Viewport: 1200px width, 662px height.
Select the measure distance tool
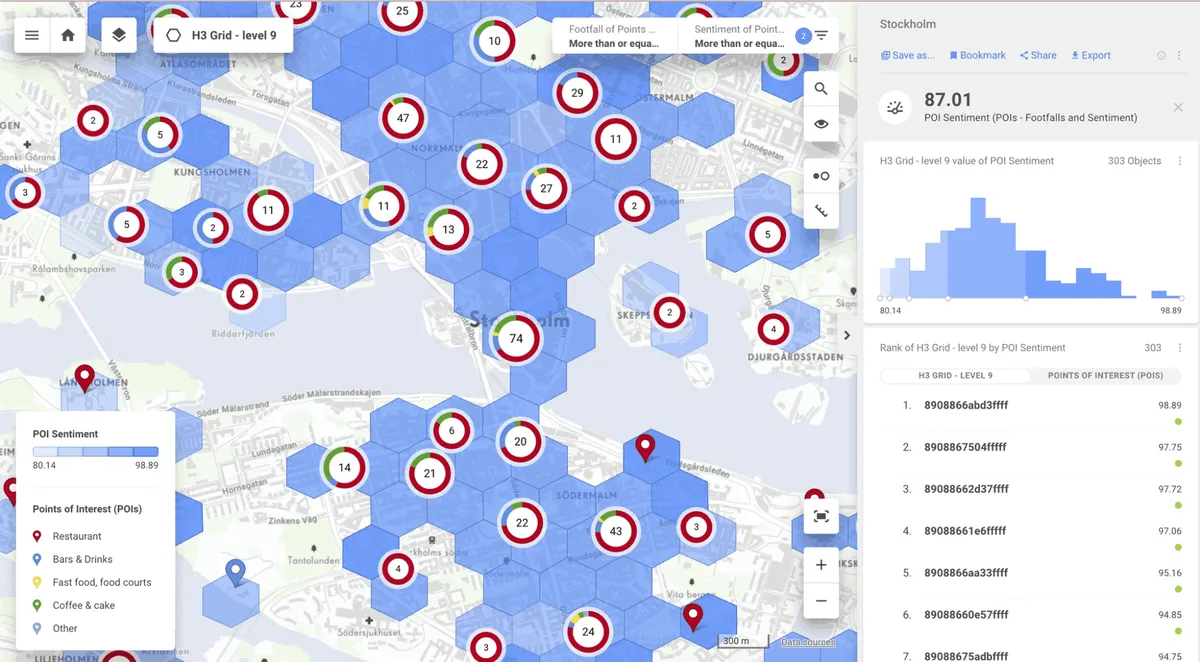click(x=821, y=211)
